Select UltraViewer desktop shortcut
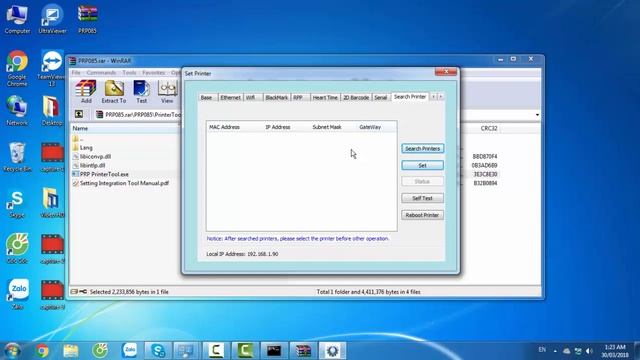The width and height of the screenshot is (640, 360). [x=52, y=19]
